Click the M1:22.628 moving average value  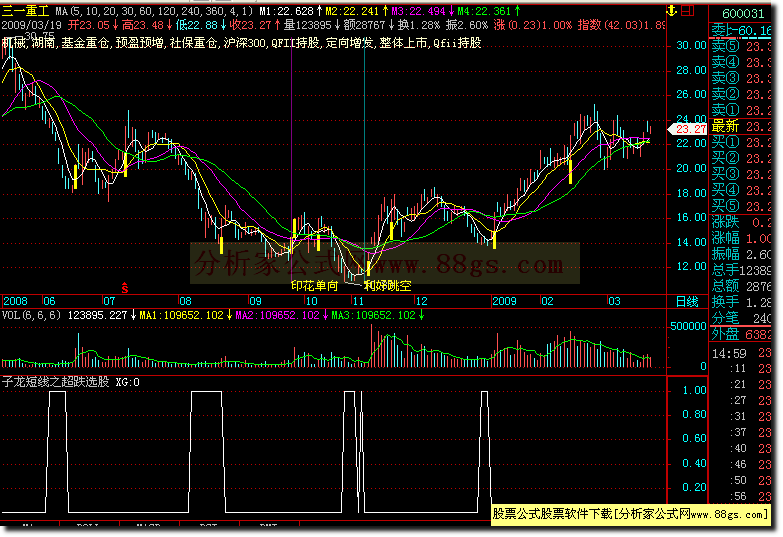click(291, 11)
